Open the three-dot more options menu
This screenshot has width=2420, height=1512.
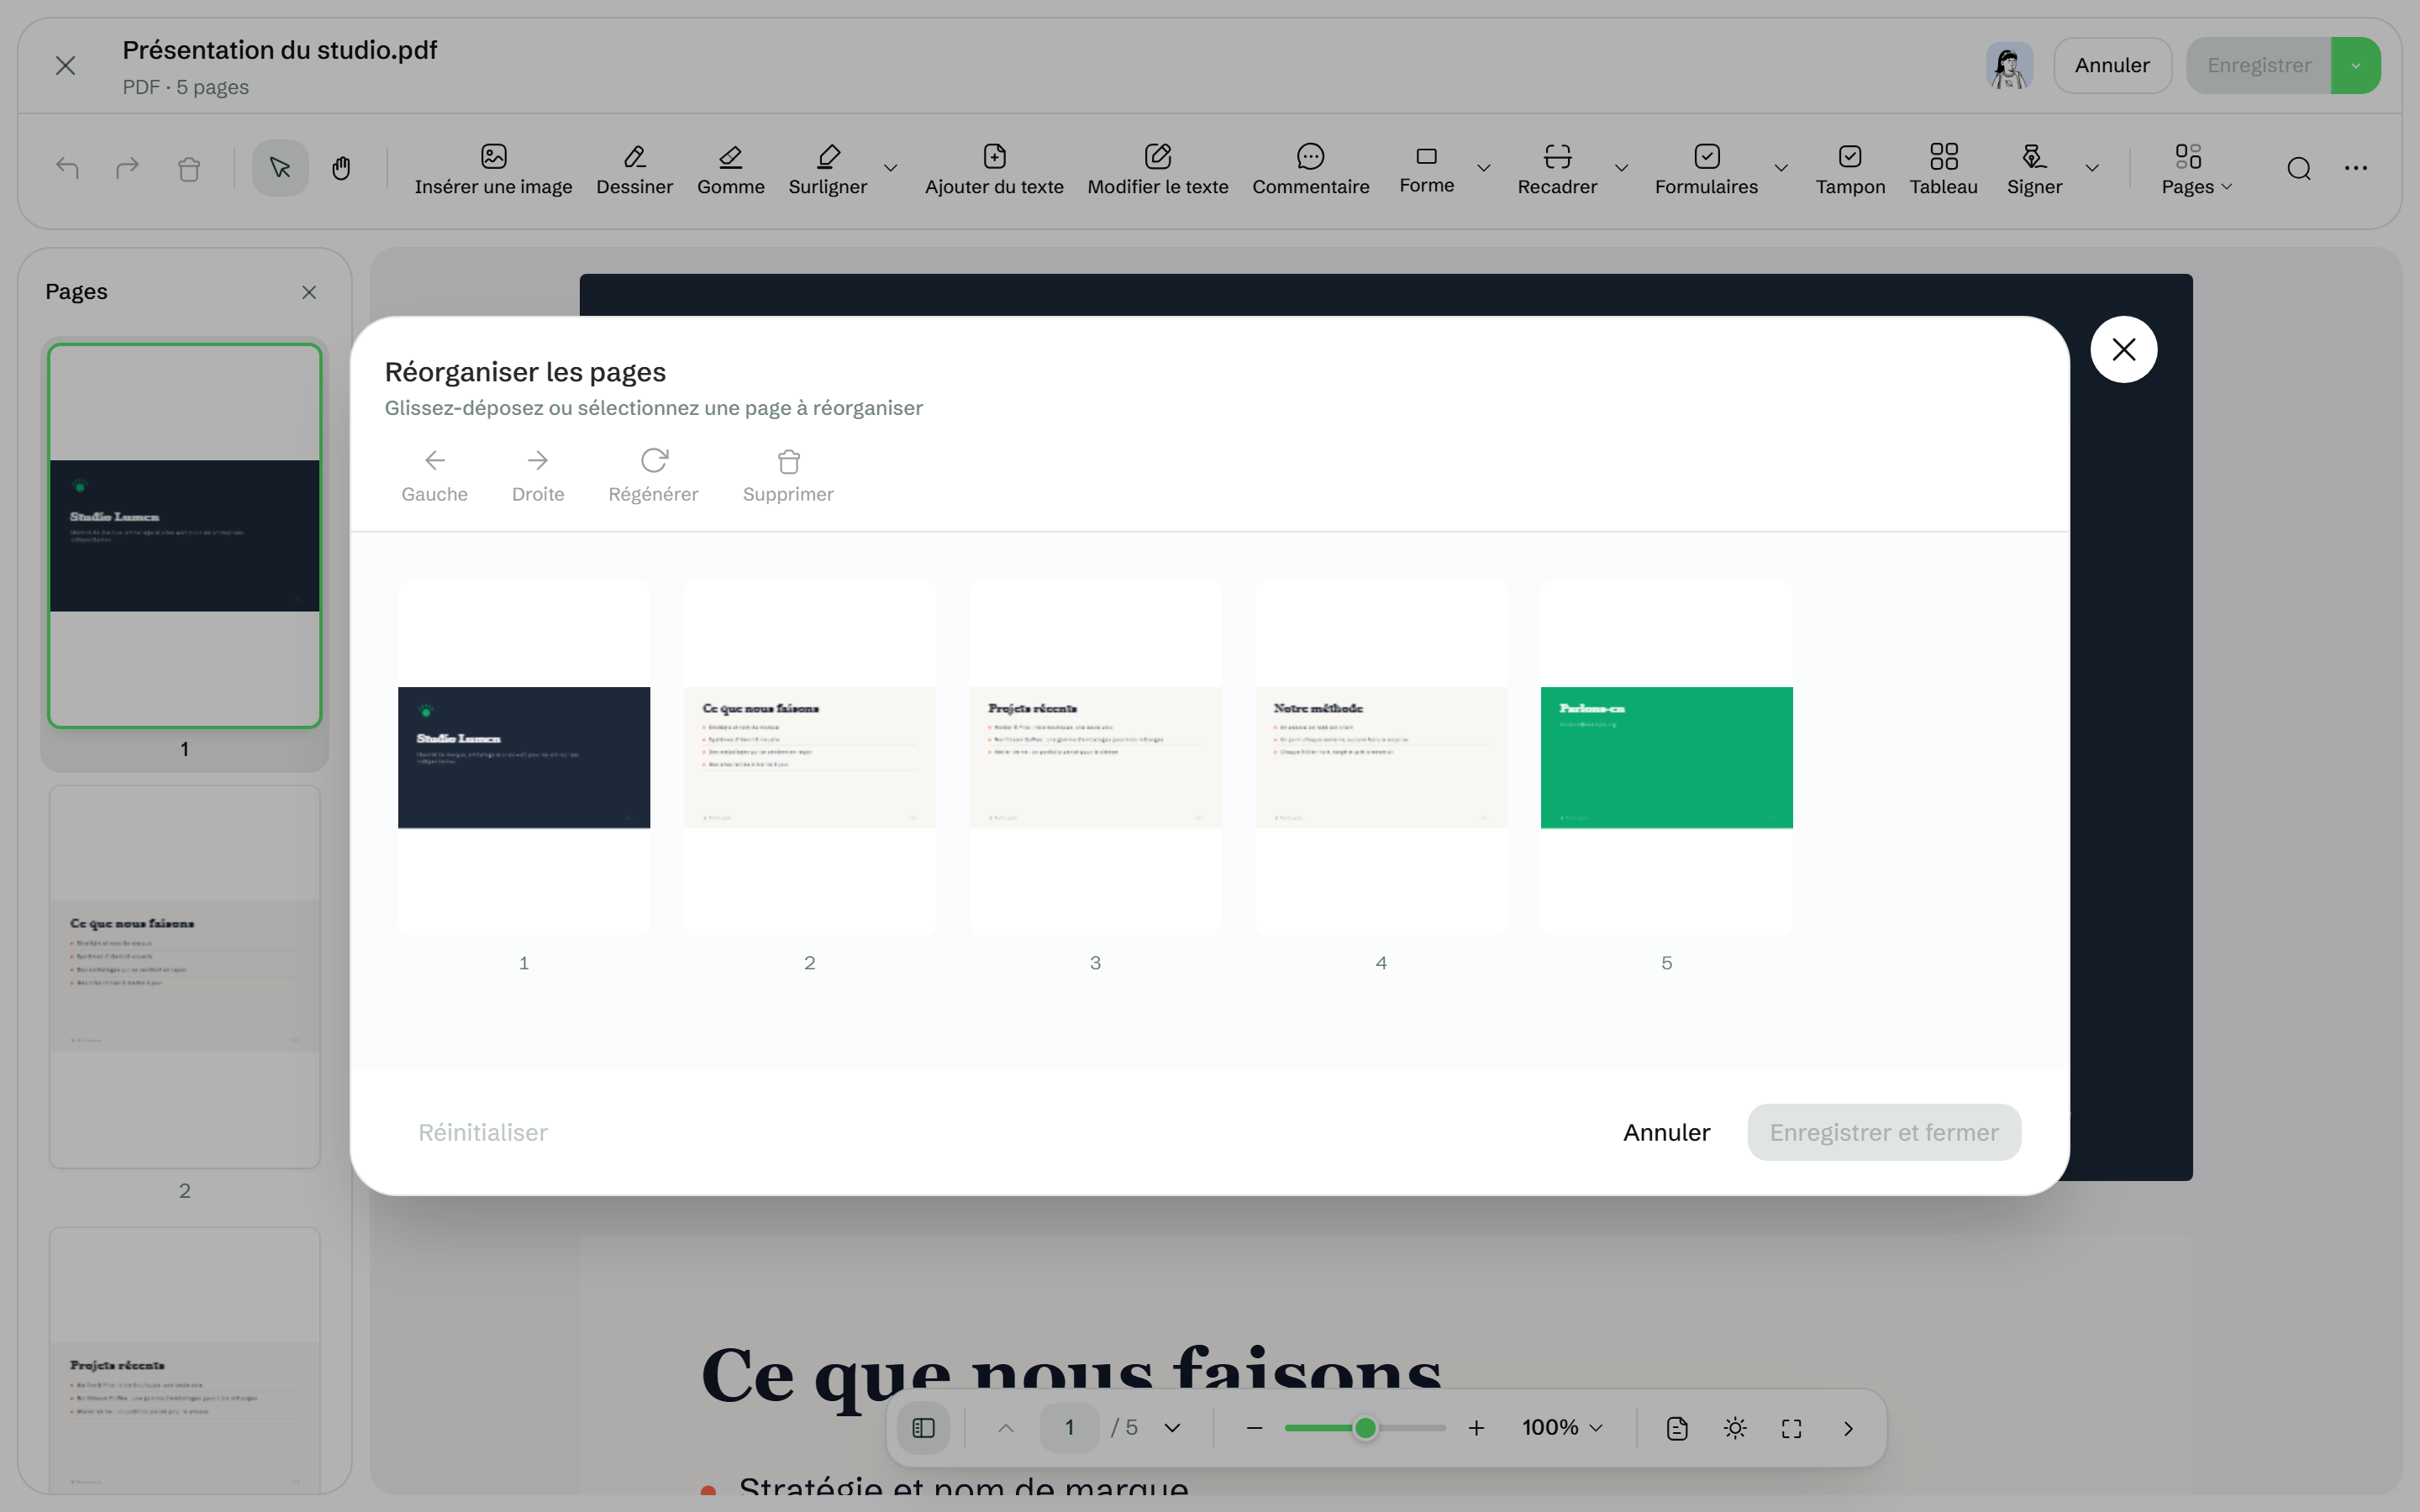click(x=2356, y=168)
